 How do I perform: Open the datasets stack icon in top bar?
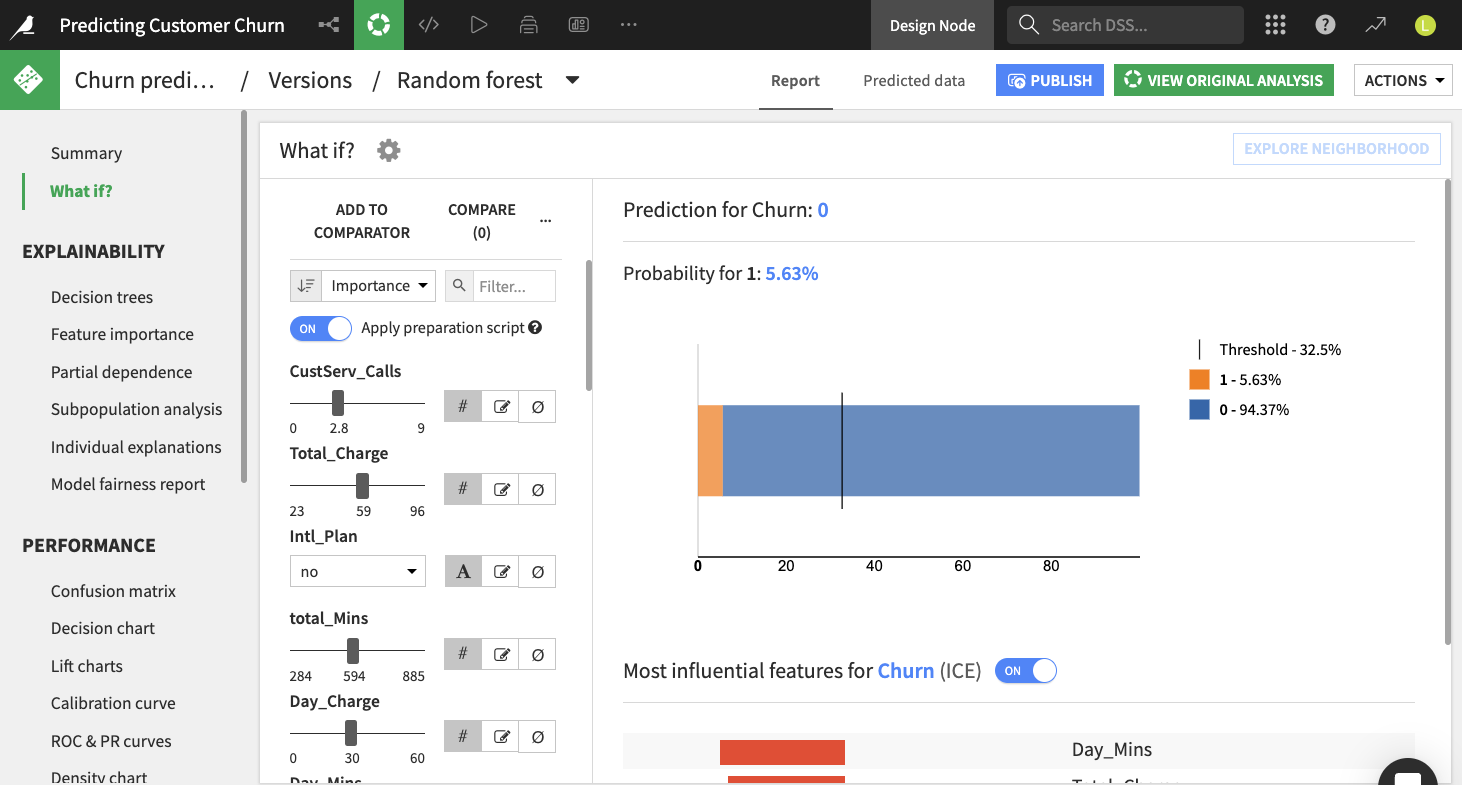(528, 24)
